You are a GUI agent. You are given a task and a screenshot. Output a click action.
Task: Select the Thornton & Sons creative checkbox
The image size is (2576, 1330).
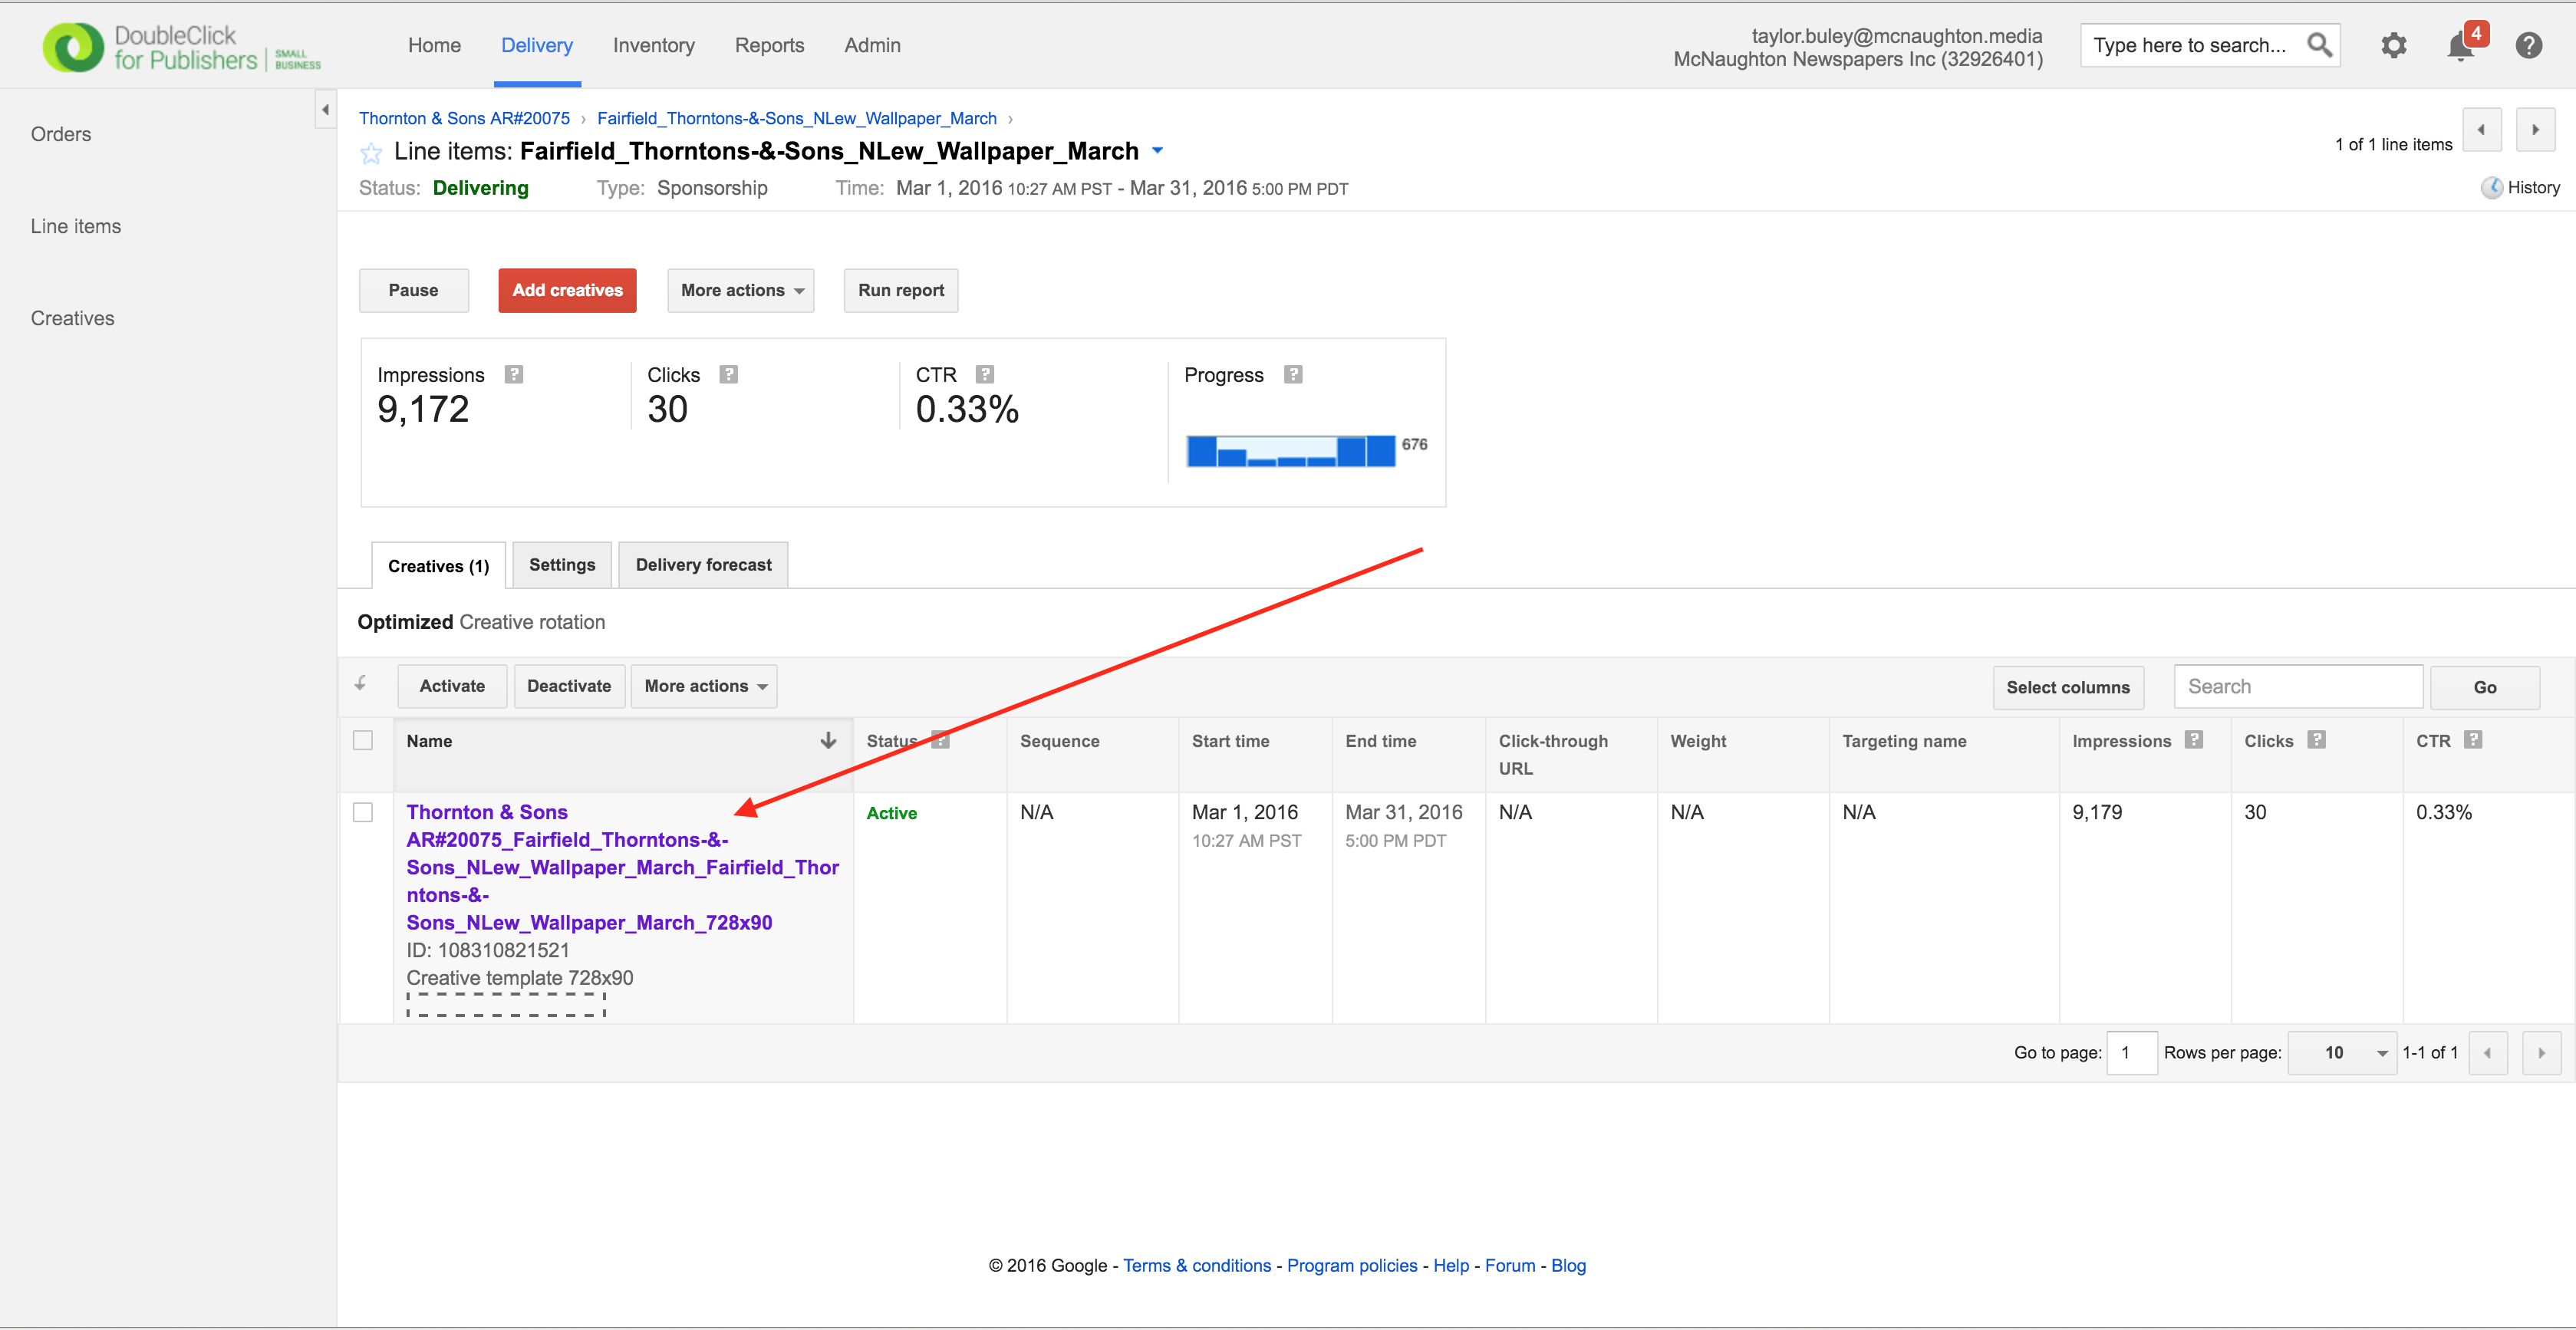(363, 812)
